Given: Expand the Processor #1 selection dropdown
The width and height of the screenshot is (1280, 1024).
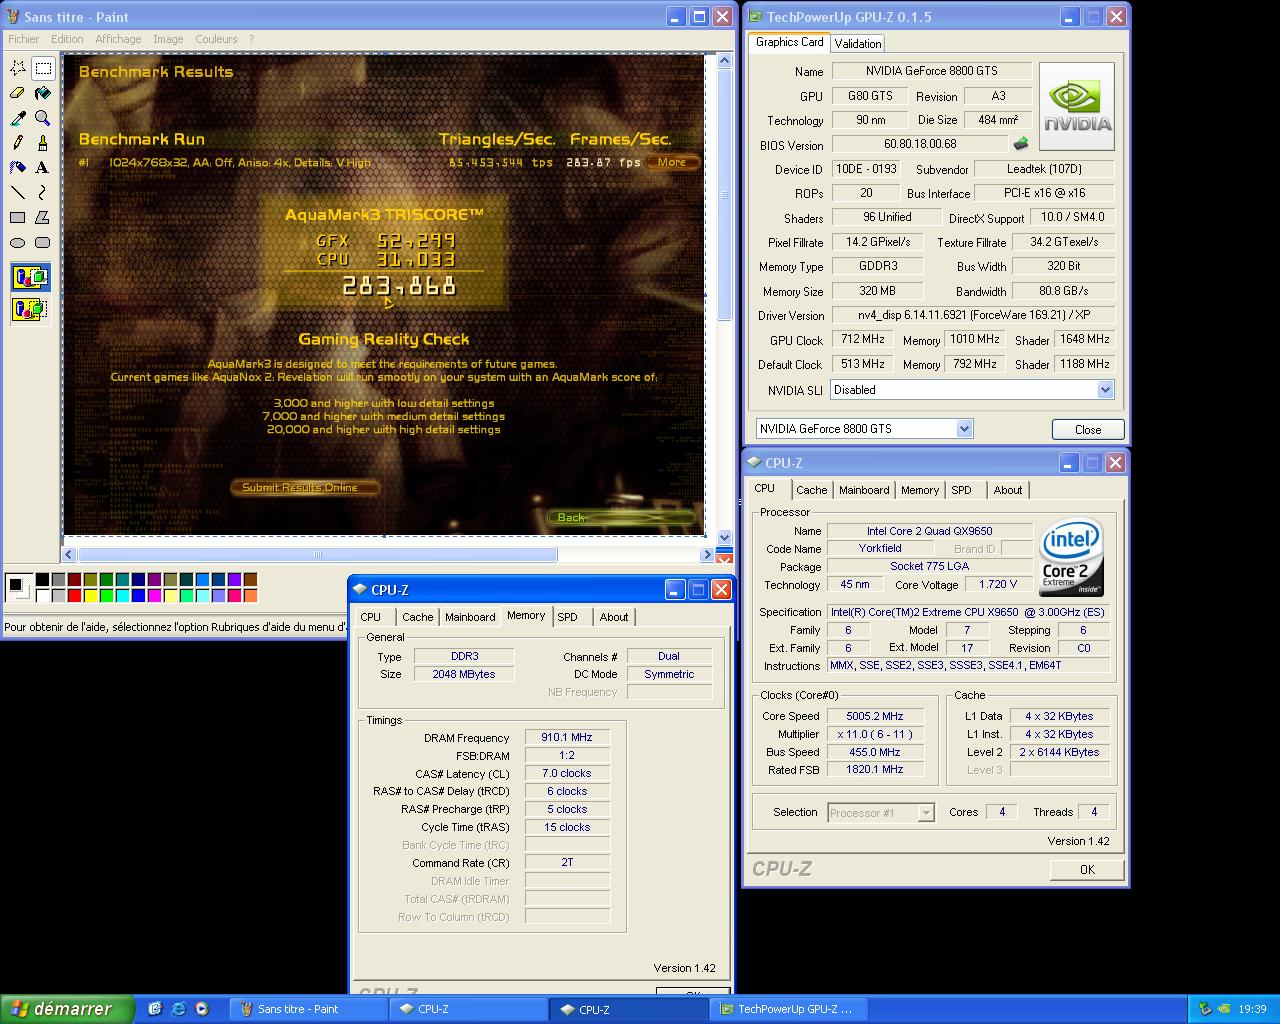Looking at the screenshot, I should pyautogui.click(x=926, y=813).
